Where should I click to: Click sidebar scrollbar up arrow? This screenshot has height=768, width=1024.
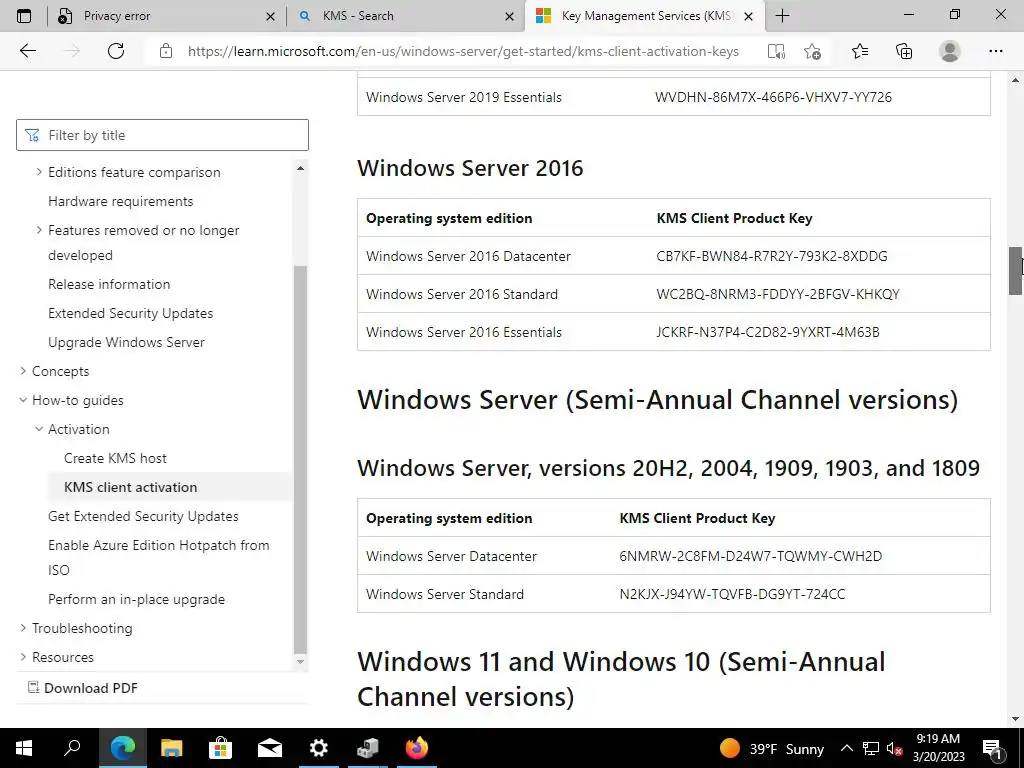coord(300,168)
